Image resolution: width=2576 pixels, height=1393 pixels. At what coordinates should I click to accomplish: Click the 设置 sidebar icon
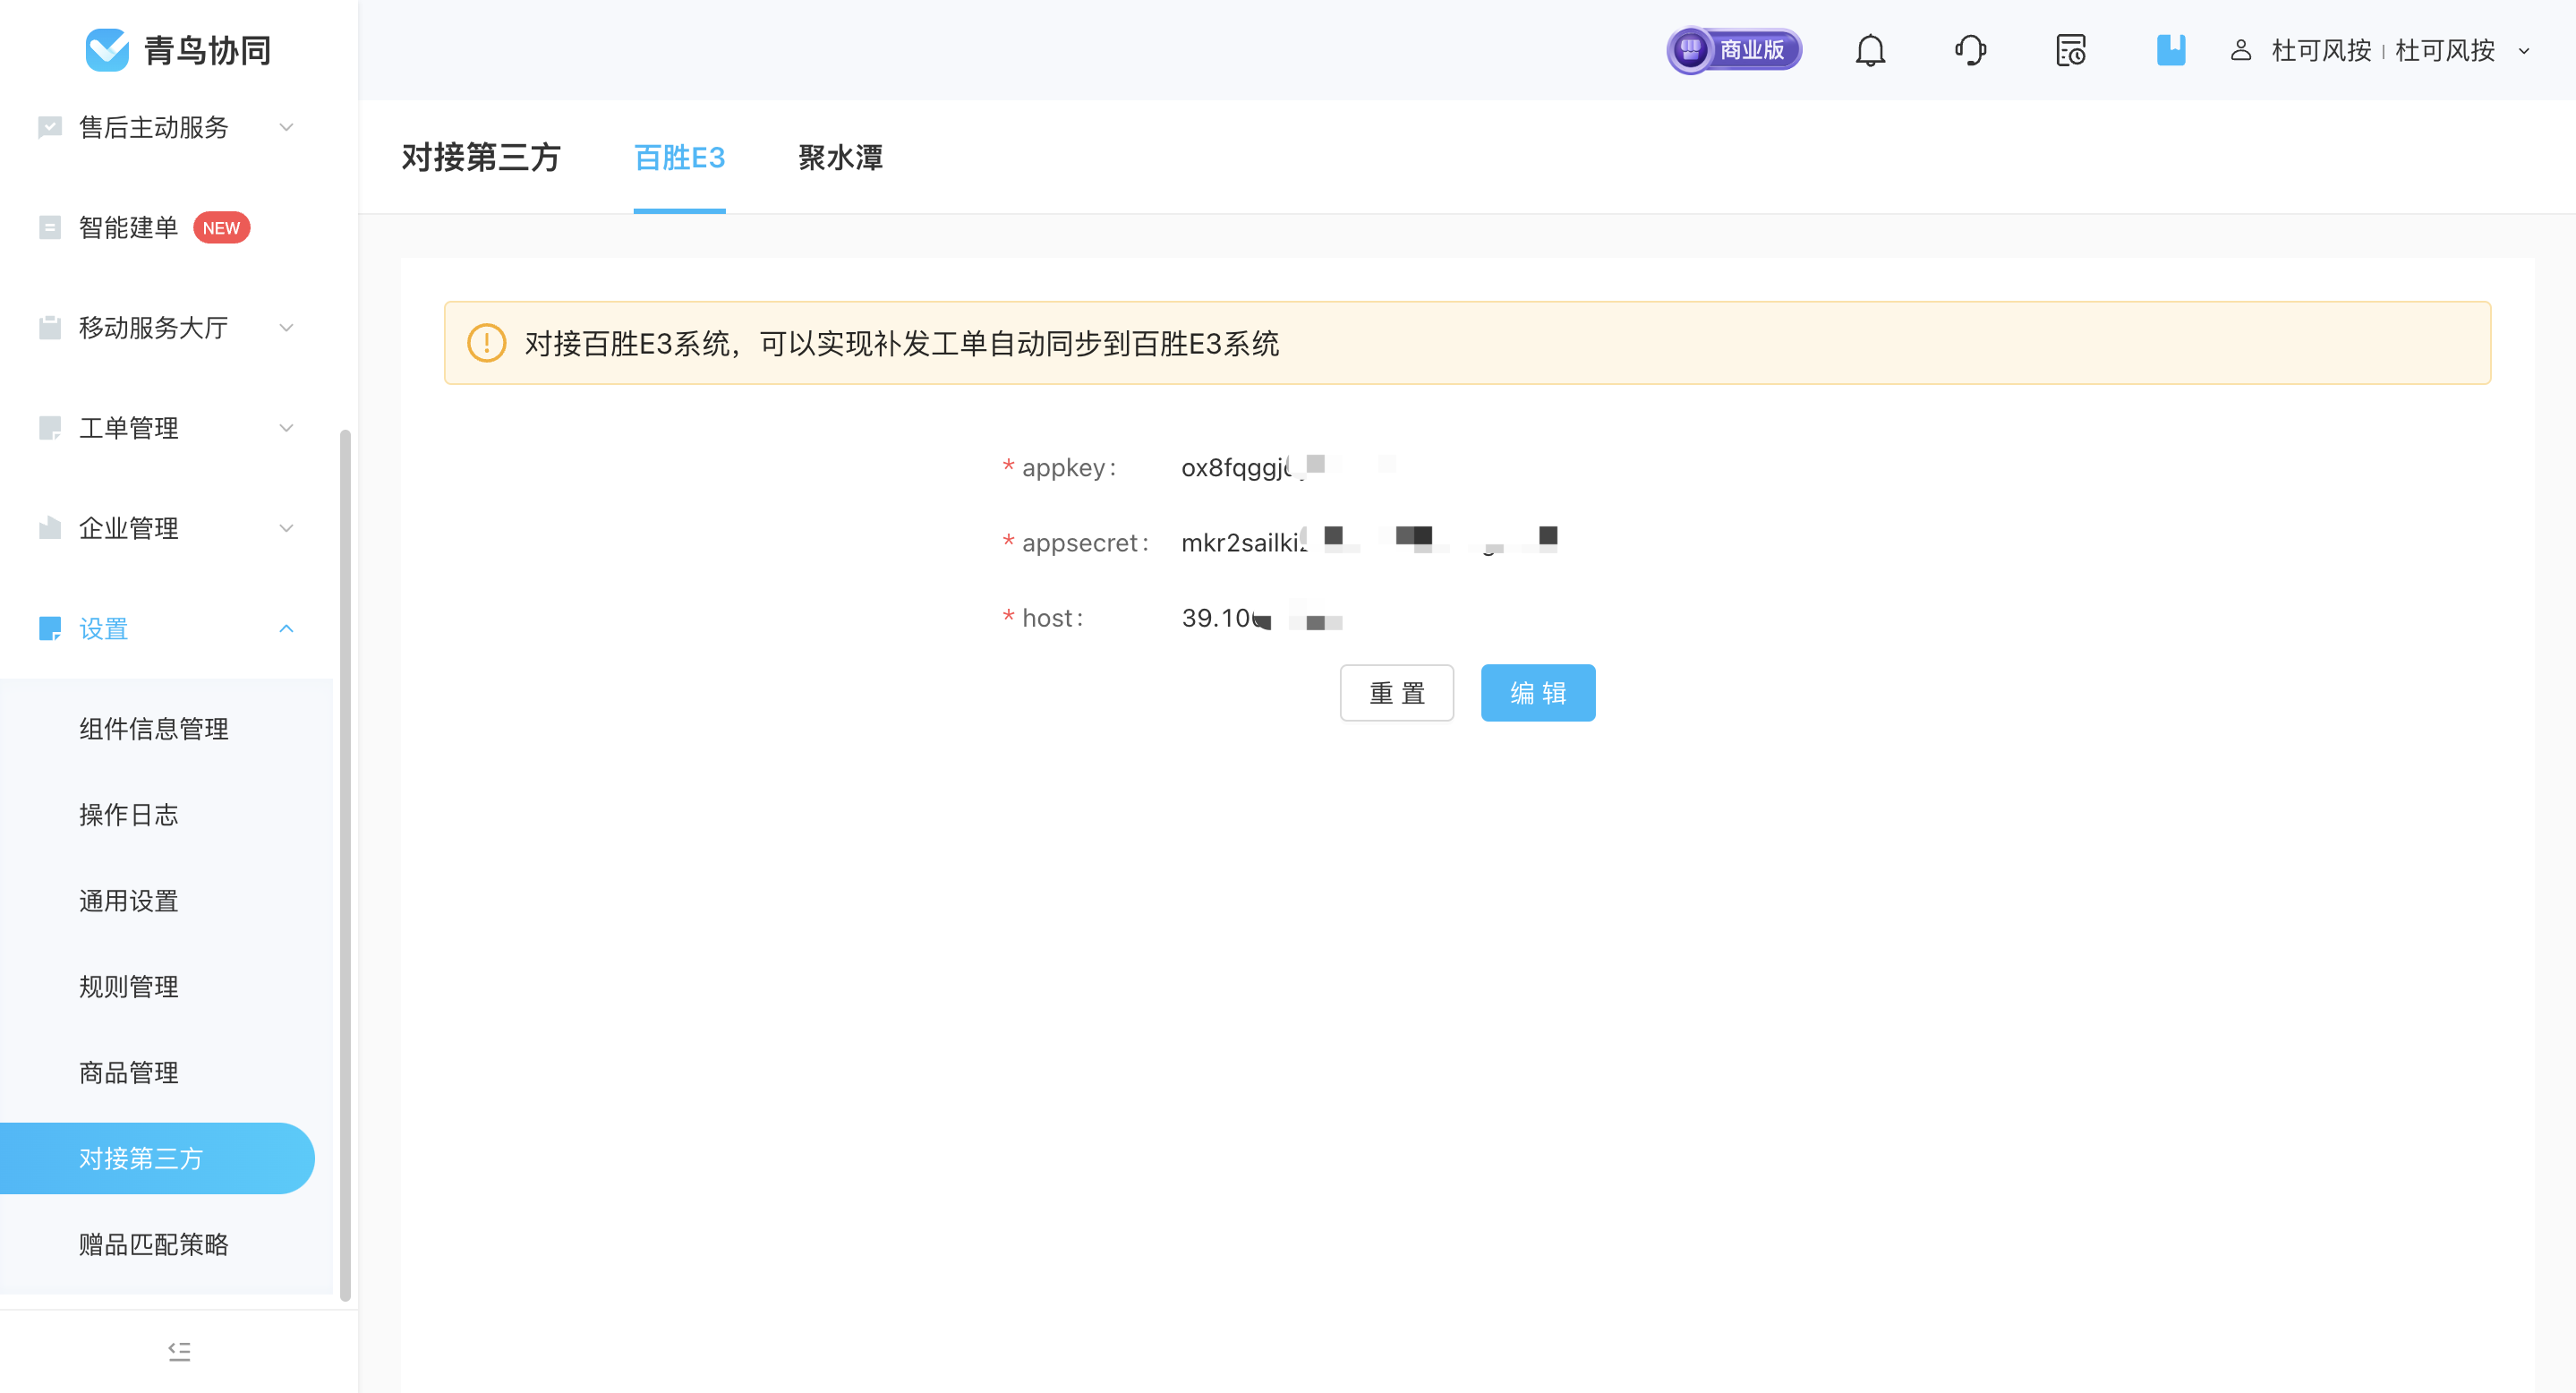pyautogui.click(x=49, y=628)
